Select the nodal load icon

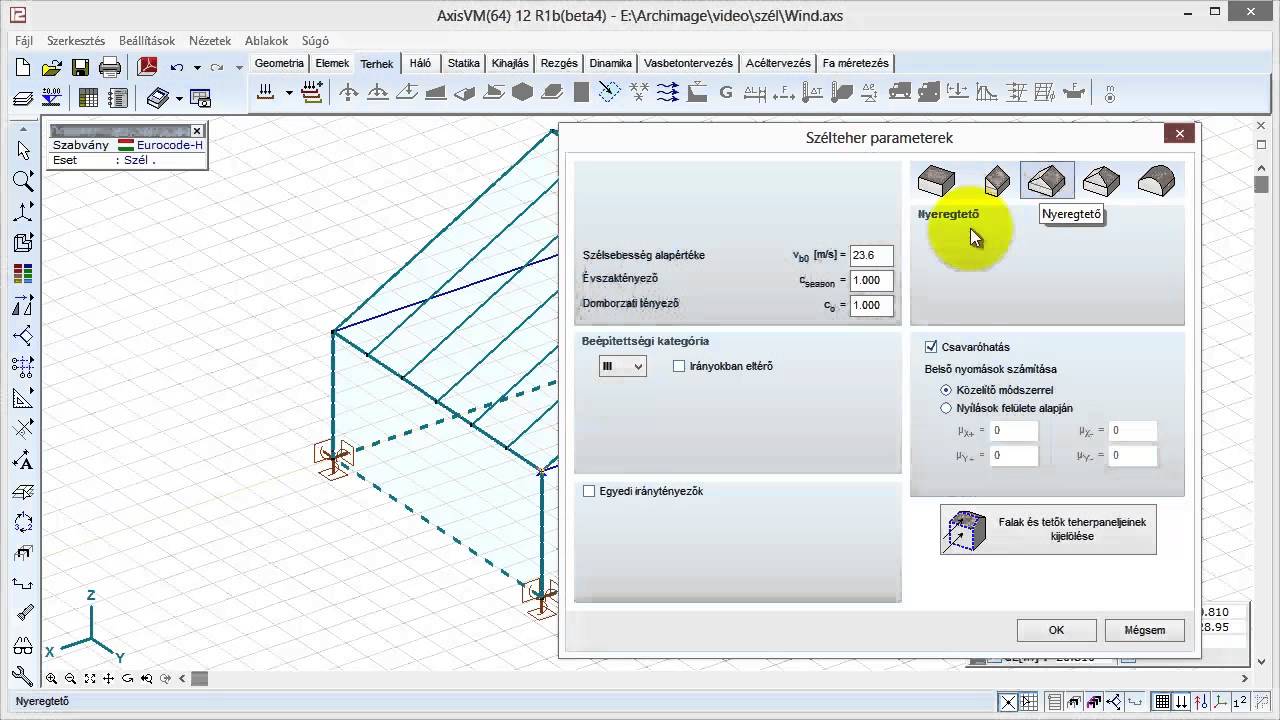pyautogui.click(x=349, y=93)
